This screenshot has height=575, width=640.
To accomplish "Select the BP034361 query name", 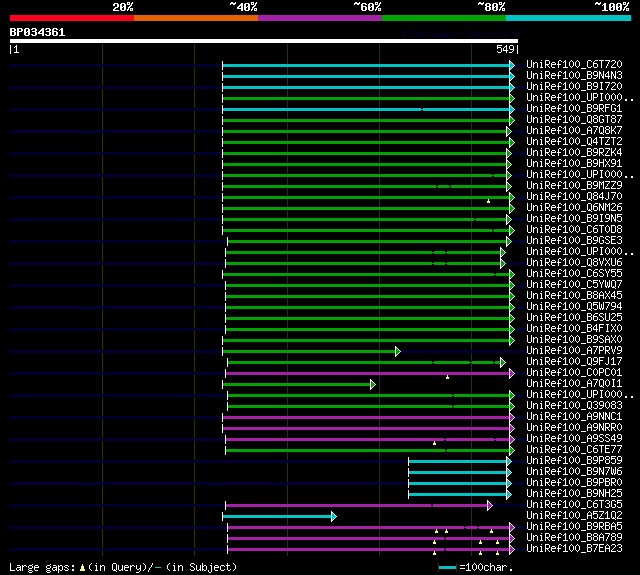I will 37,32.
